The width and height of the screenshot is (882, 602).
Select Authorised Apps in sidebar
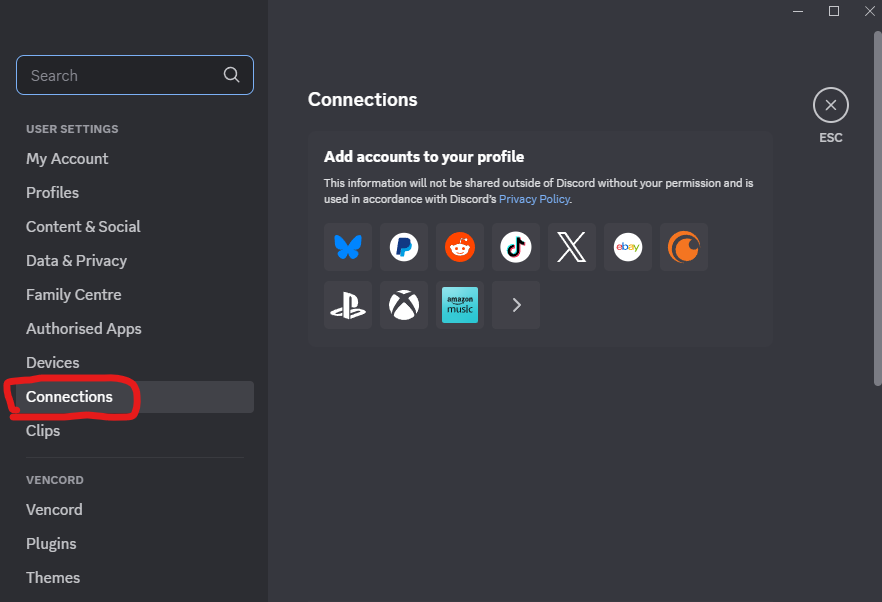(84, 329)
